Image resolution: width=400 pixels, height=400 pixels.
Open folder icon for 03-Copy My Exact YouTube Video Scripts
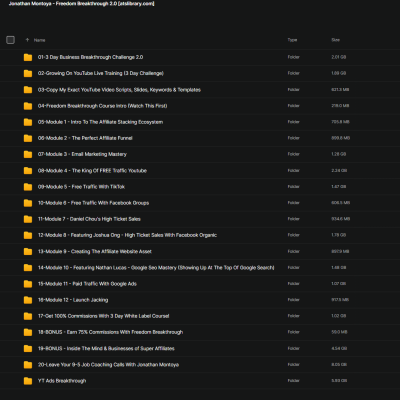click(28, 90)
